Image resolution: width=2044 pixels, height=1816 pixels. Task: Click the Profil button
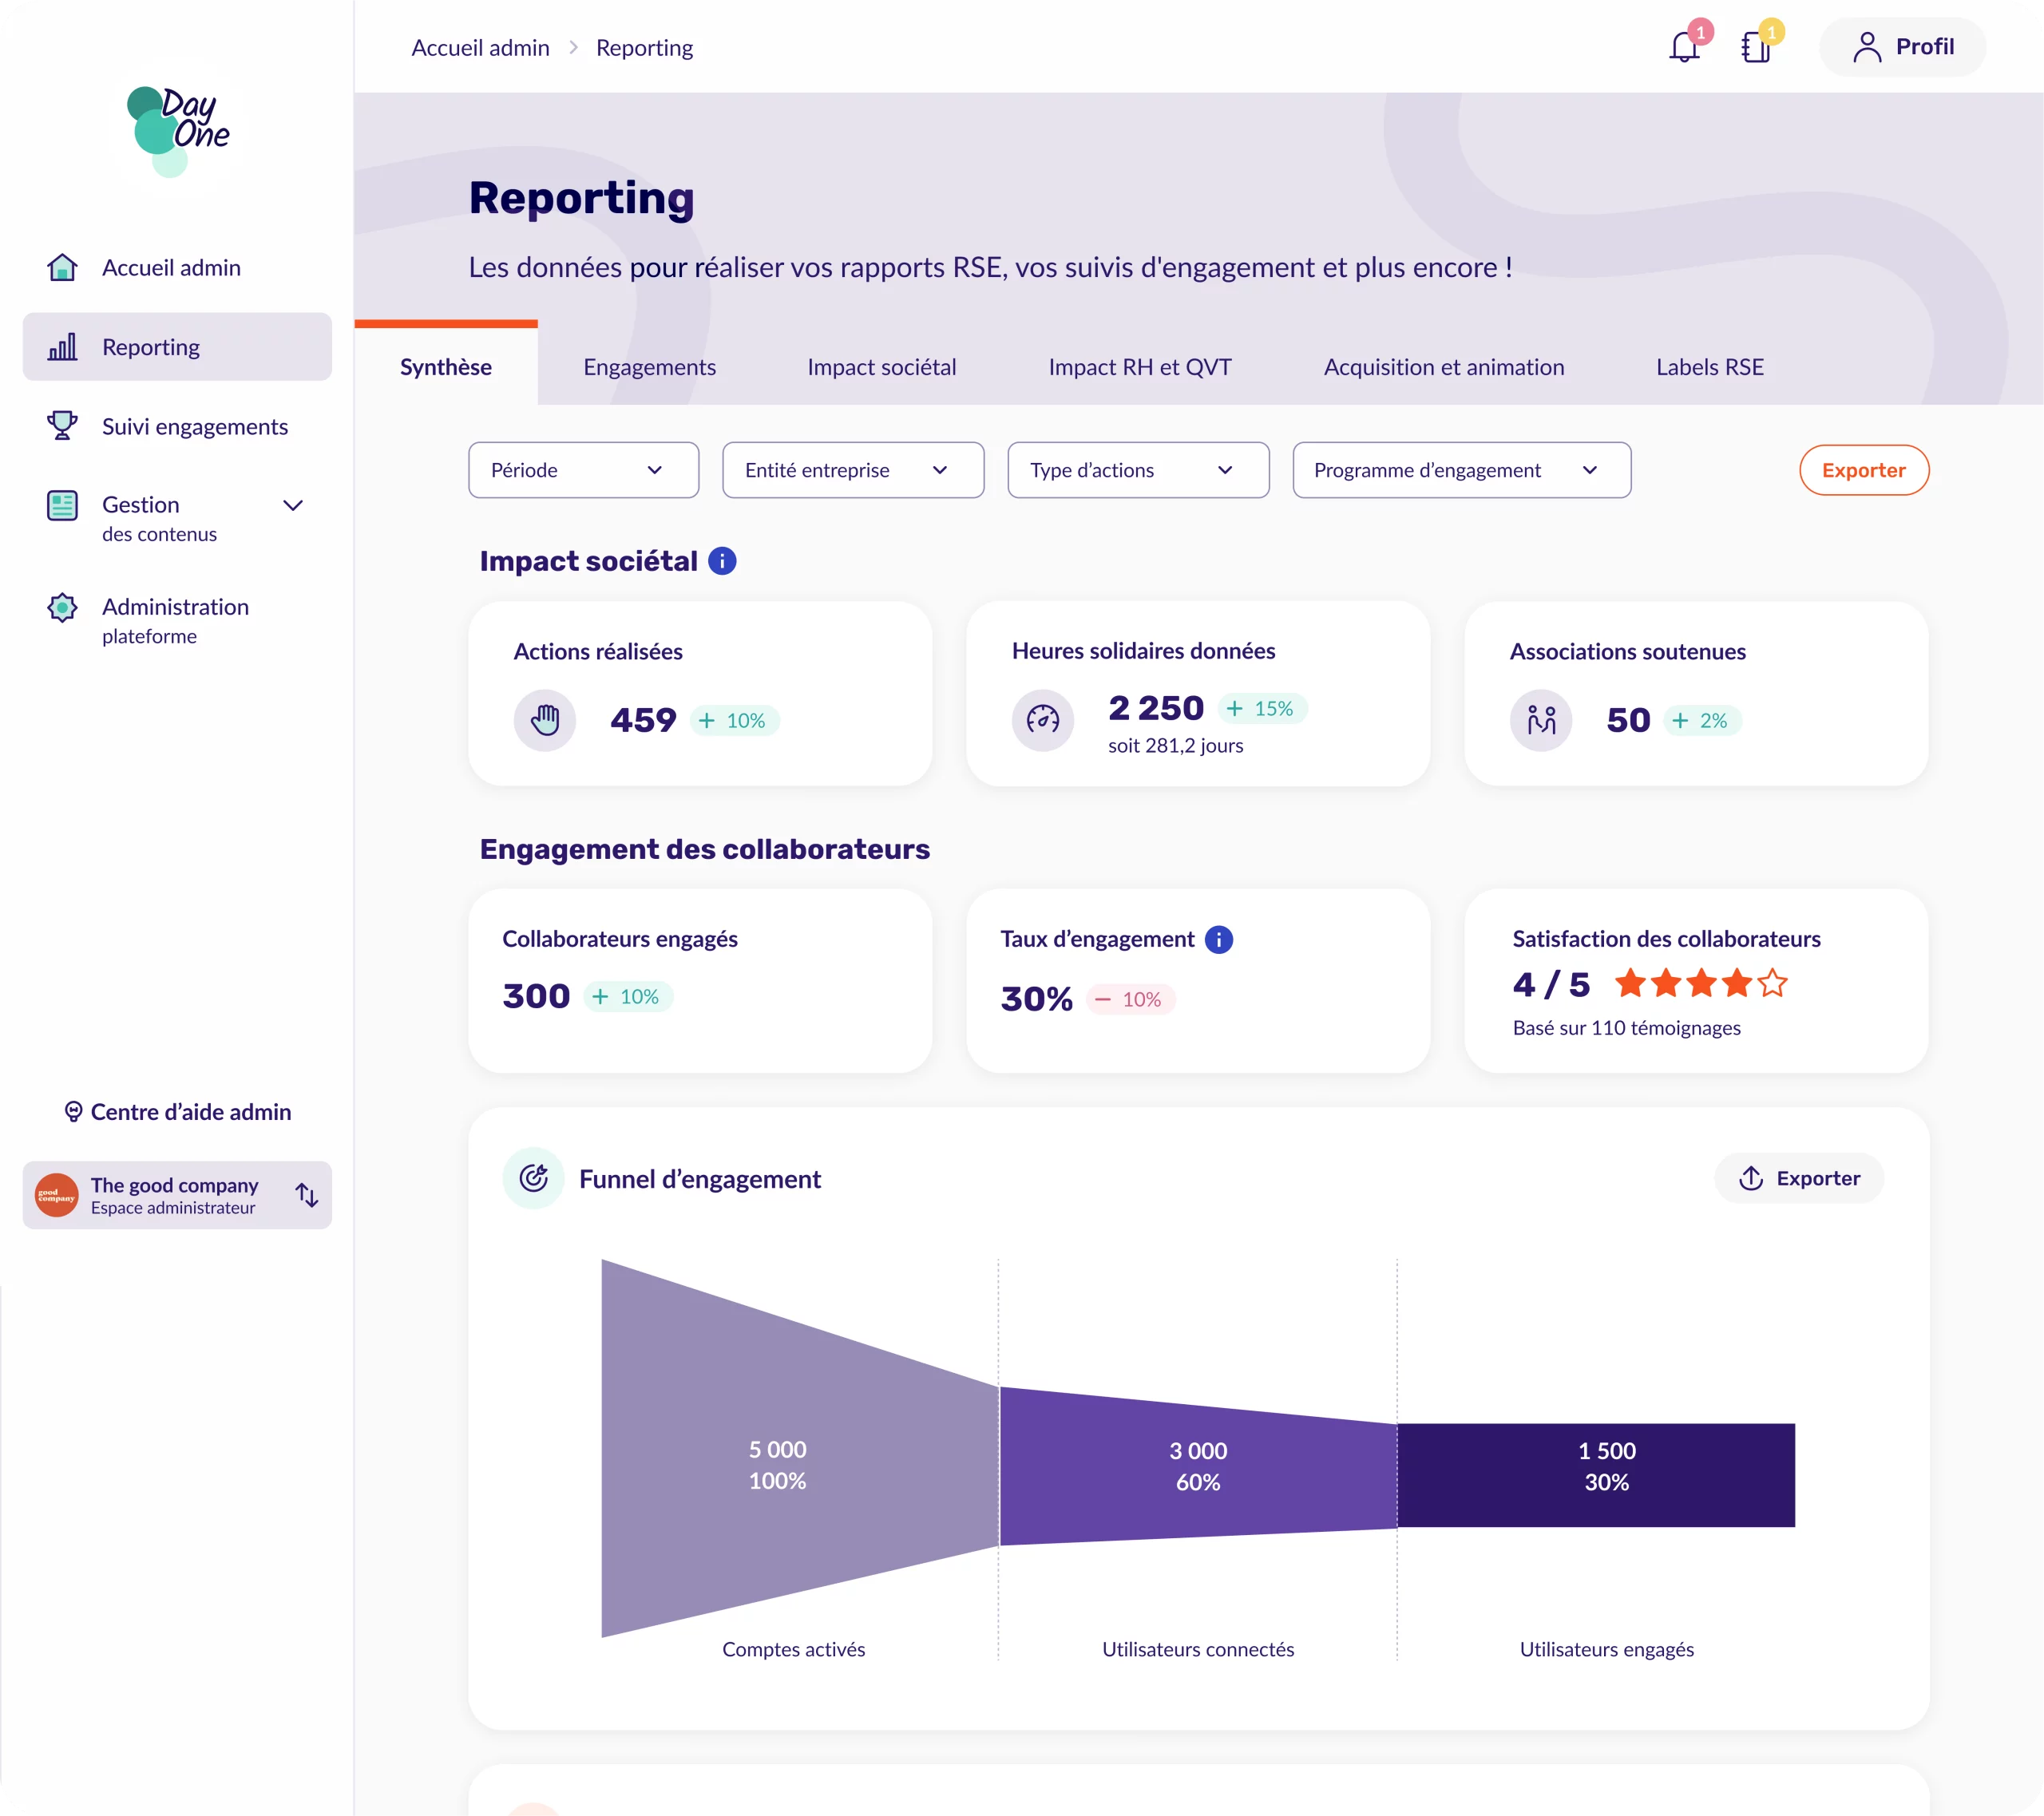(x=1901, y=46)
